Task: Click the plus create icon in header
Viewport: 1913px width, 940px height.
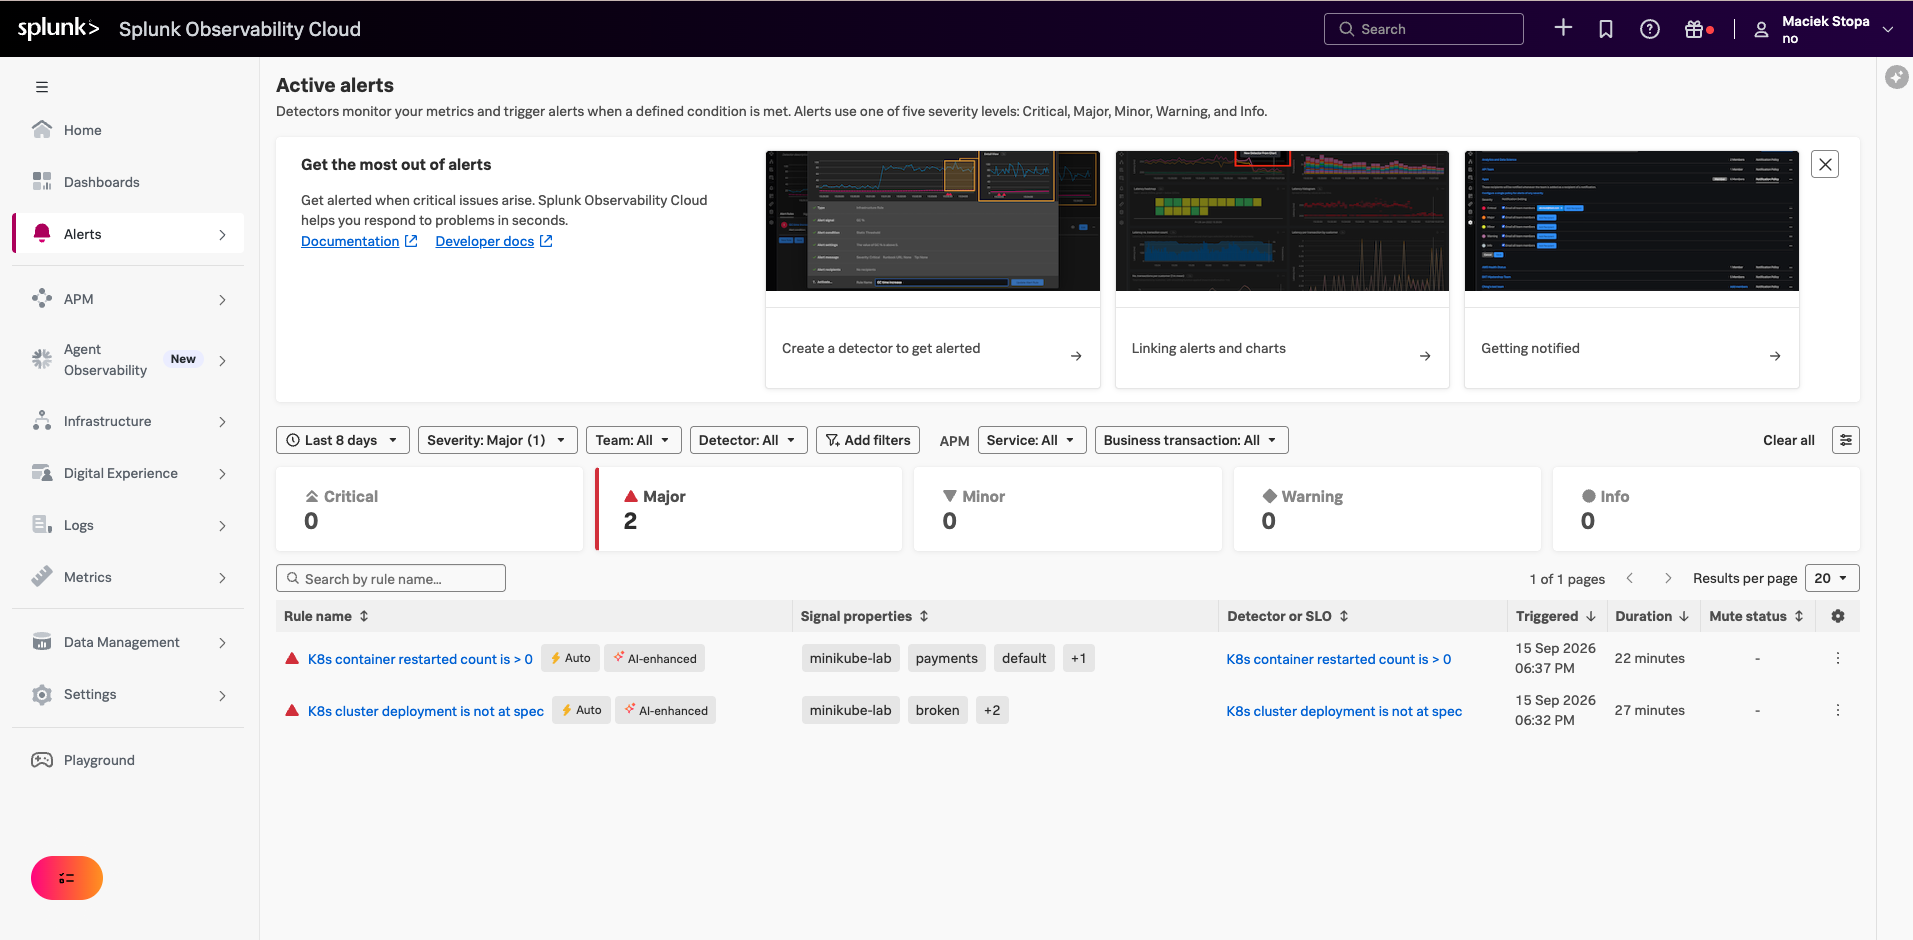Action: point(1563,28)
